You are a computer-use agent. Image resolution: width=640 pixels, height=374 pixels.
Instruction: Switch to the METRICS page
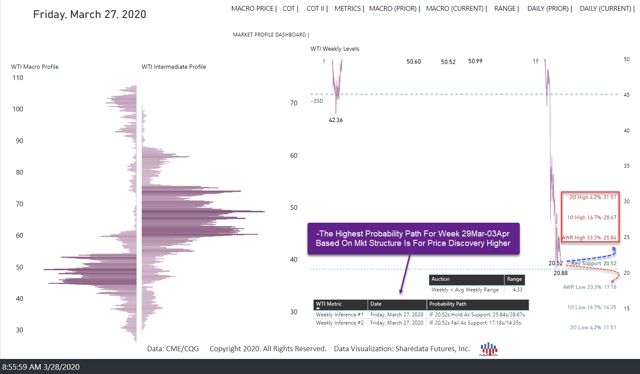click(x=348, y=9)
